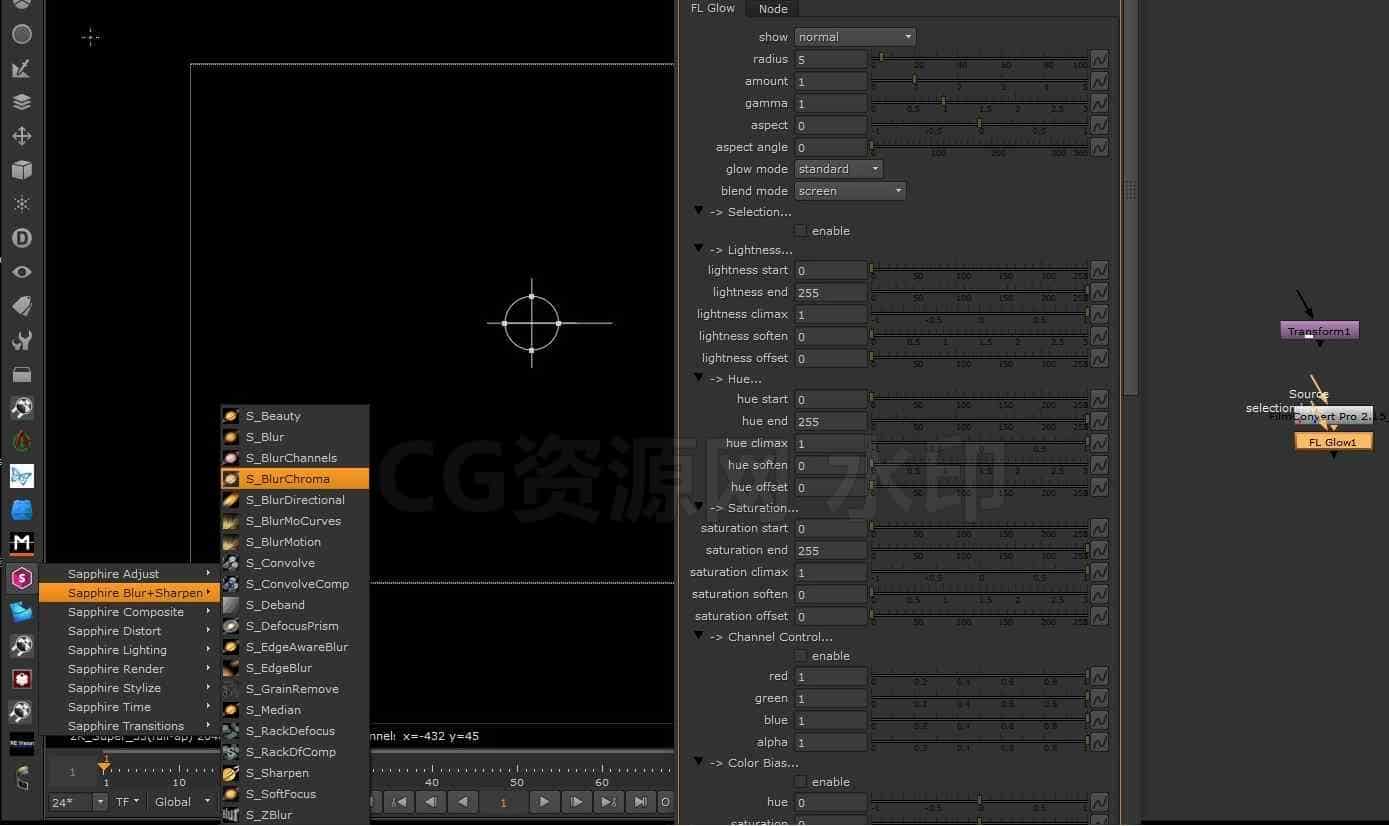This screenshot has height=826, width=1389.
Task: Click the amount slider track
Action: click(979, 80)
